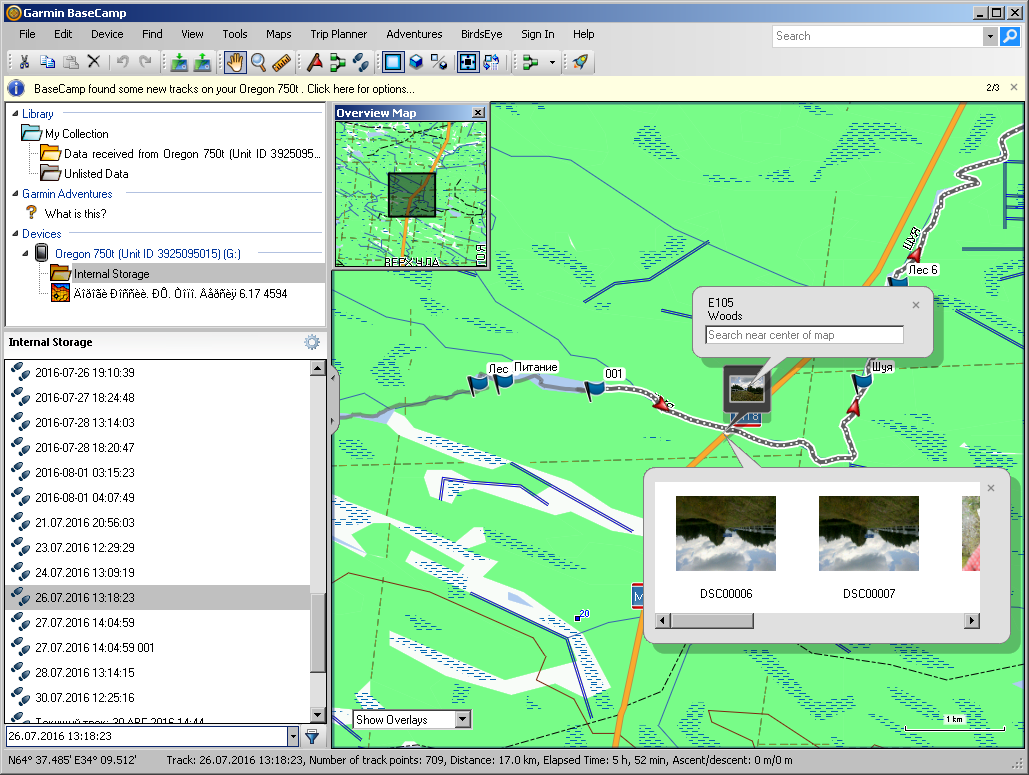The height and width of the screenshot is (775, 1029).
Task: Toggle 2D map view button
Action: [393, 62]
